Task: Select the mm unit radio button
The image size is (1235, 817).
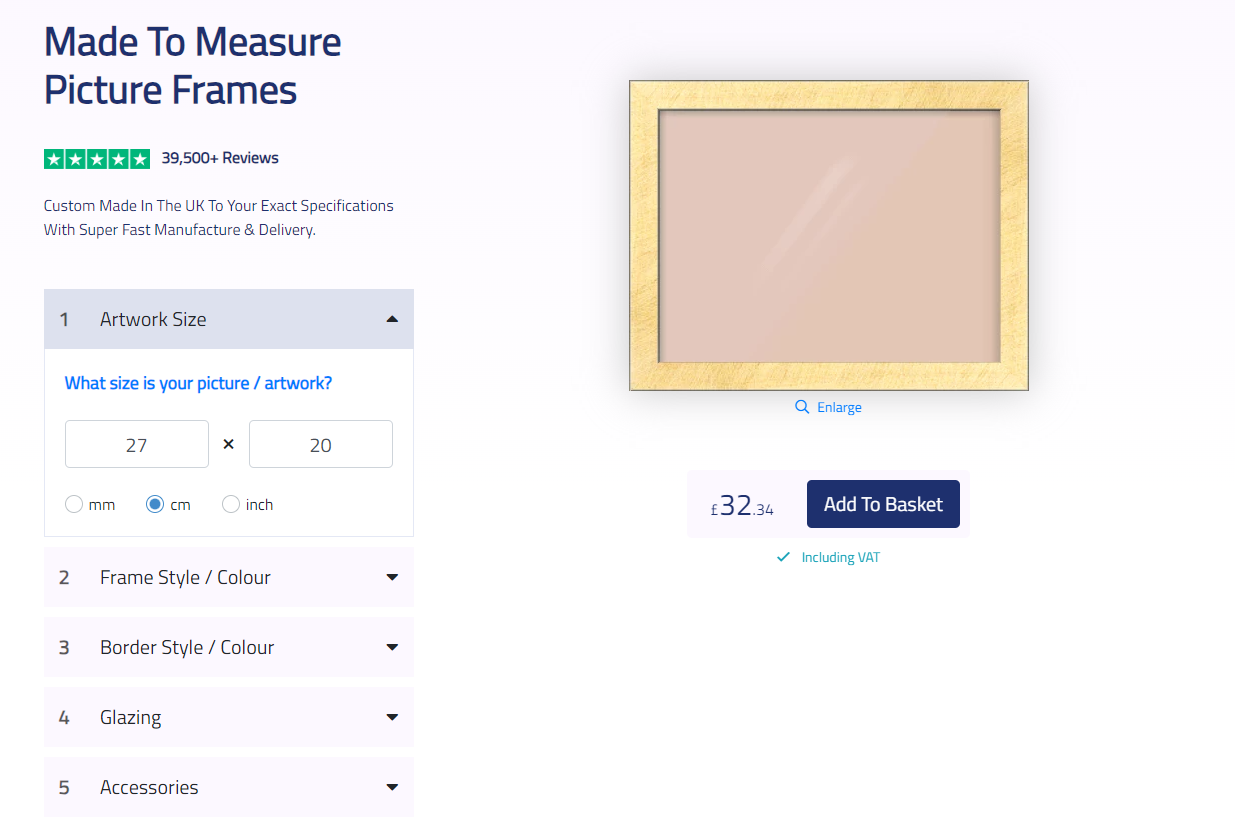Action: (74, 505)
